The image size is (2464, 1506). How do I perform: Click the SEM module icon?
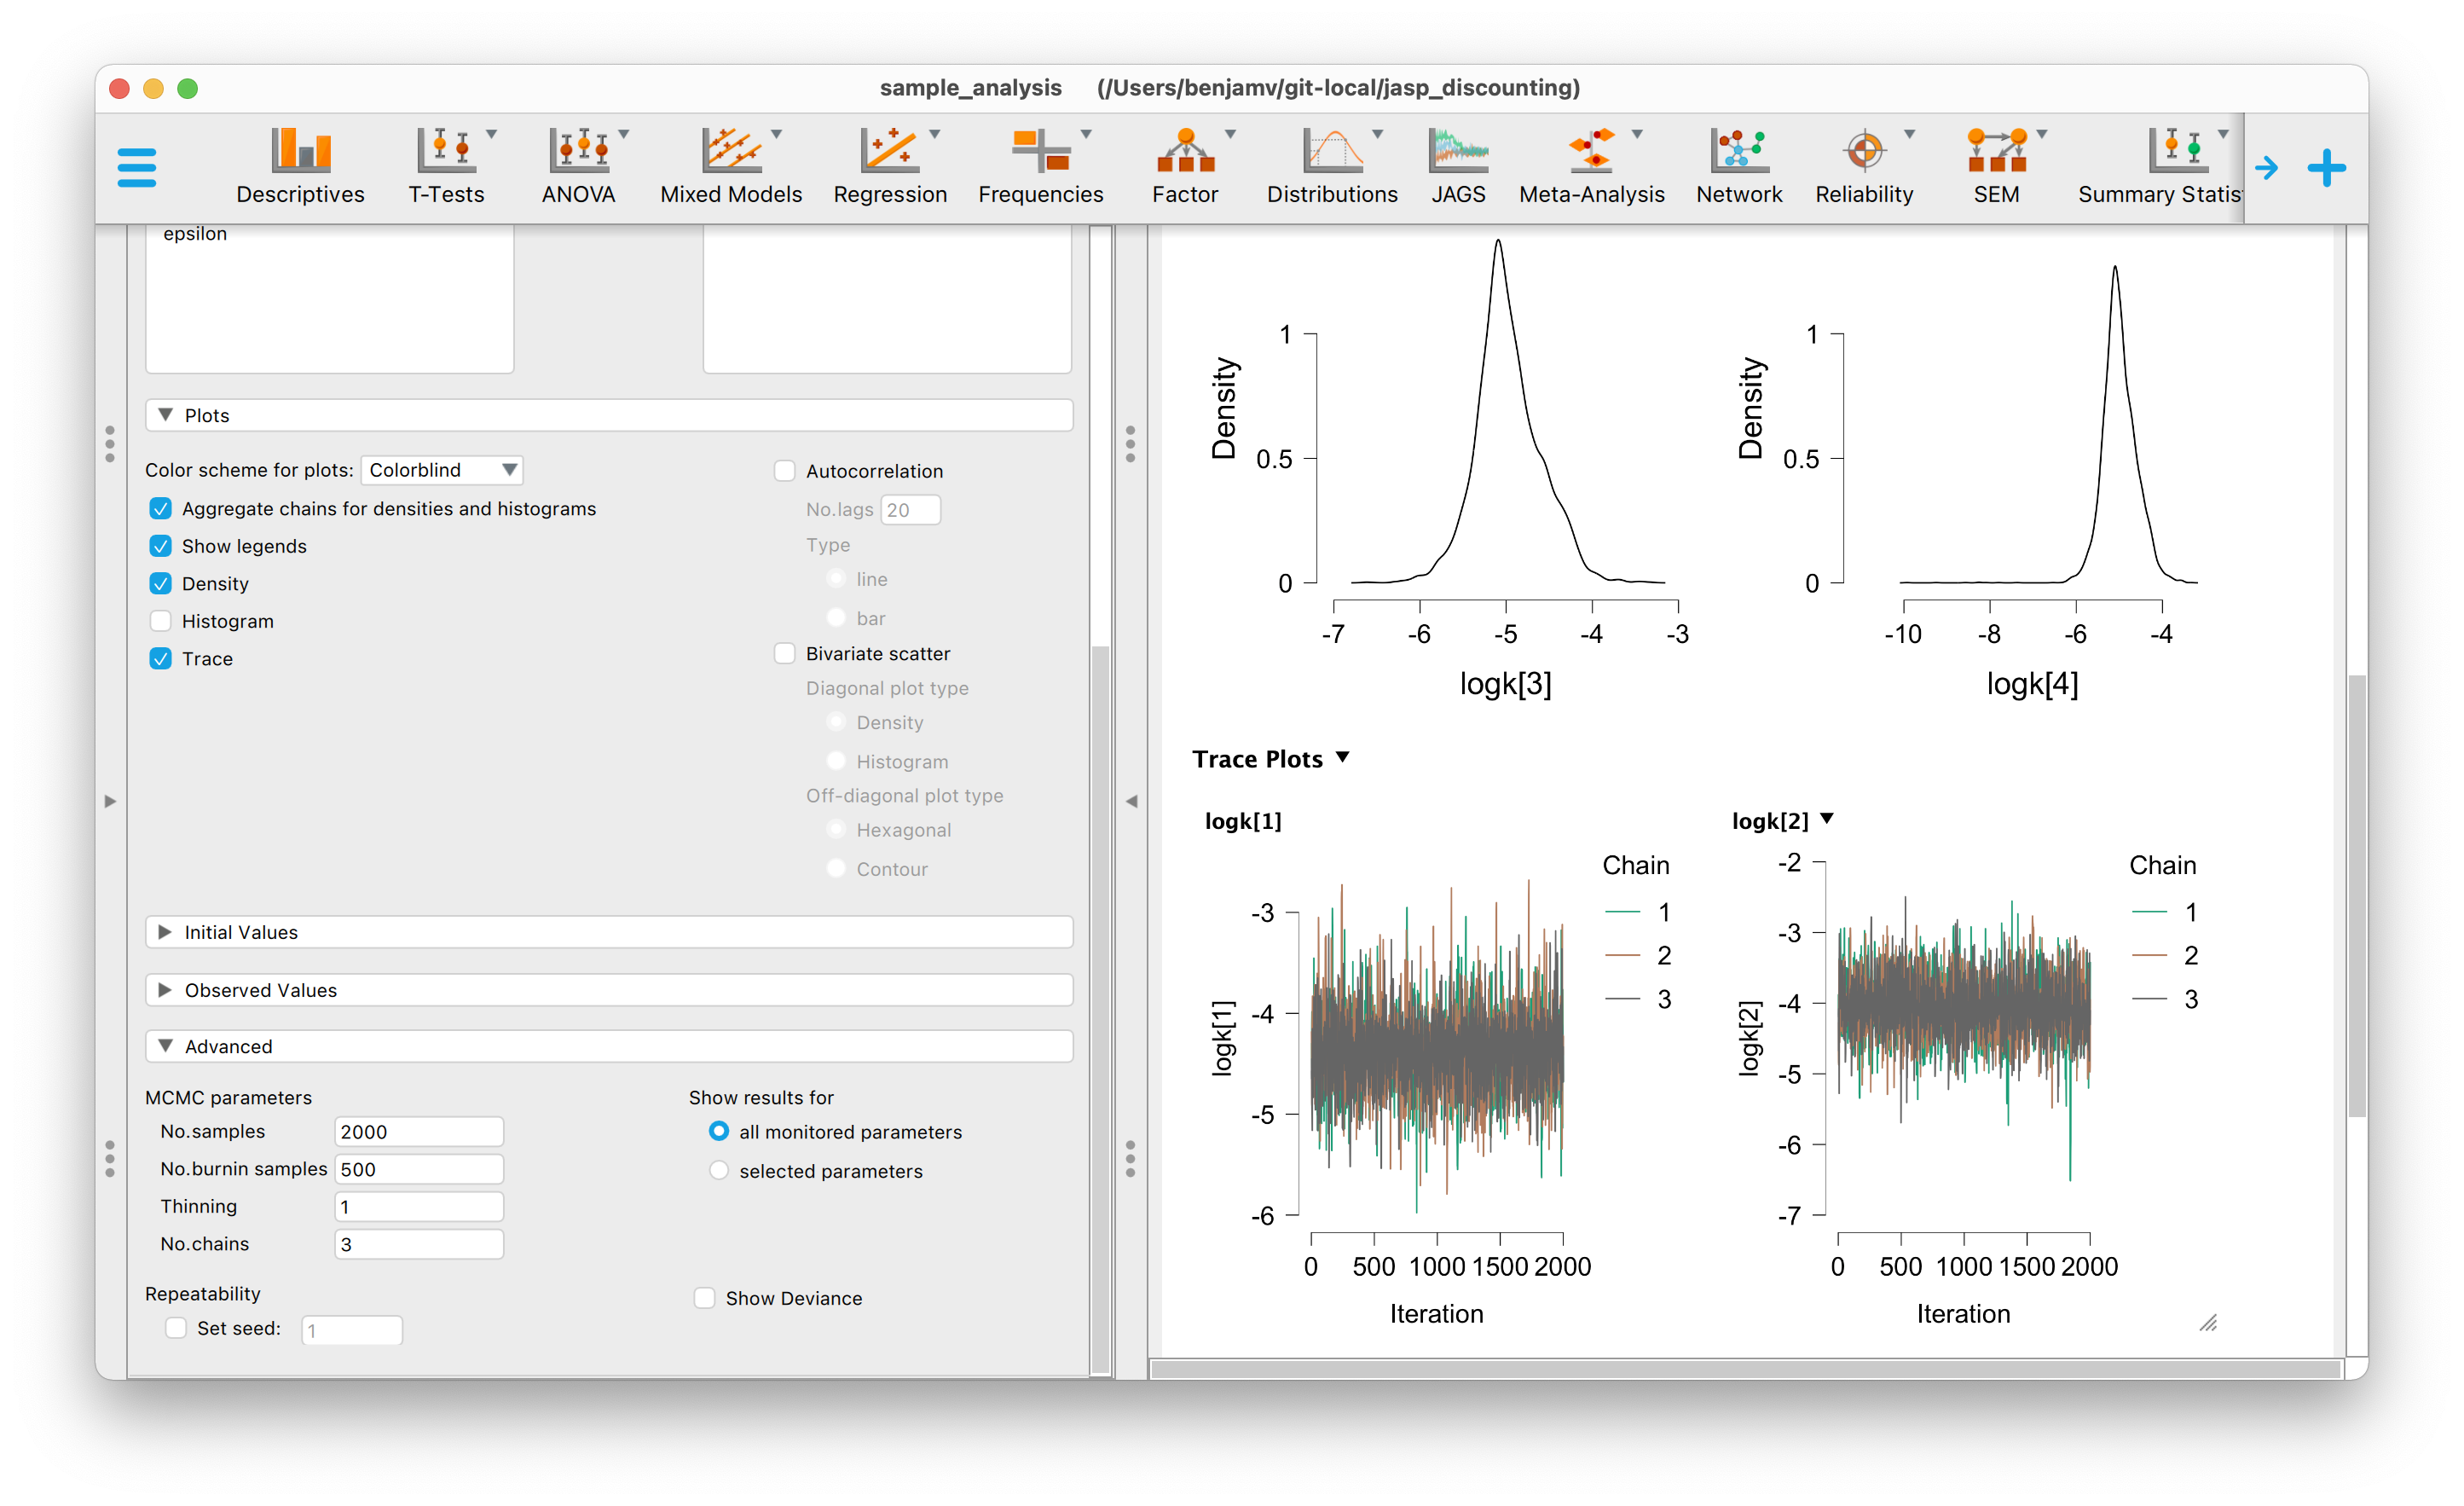pos(1995,152)
